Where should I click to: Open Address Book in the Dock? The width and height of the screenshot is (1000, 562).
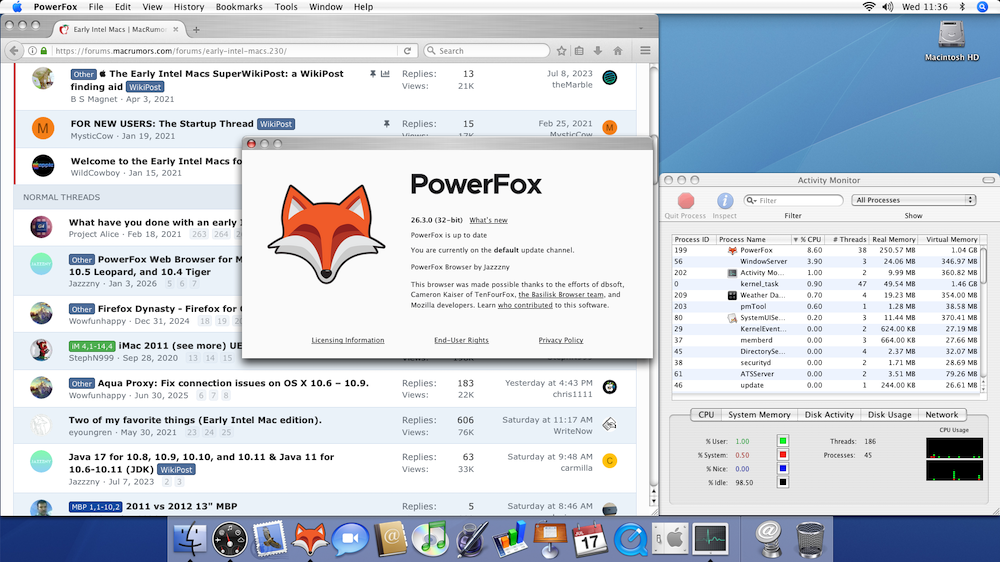pos(390,540)
